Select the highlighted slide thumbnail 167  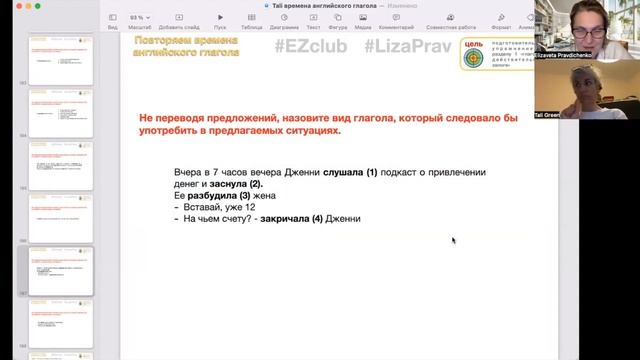pos(61,271)
